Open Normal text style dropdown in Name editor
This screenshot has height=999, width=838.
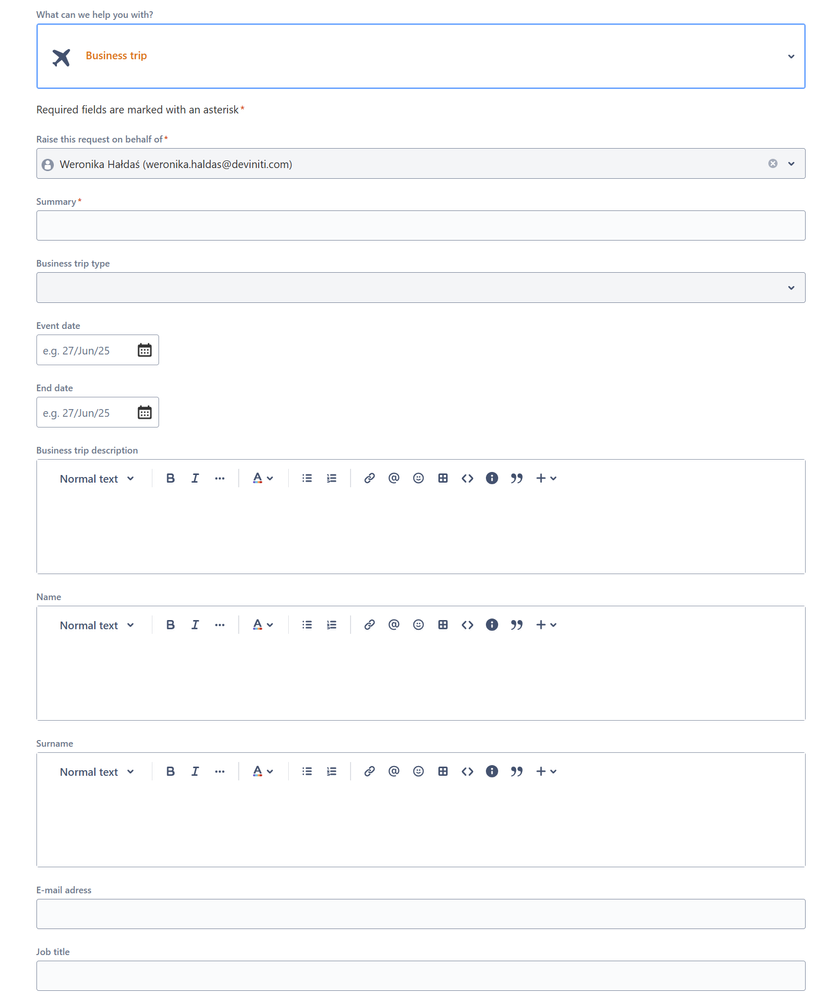(97, 625)
